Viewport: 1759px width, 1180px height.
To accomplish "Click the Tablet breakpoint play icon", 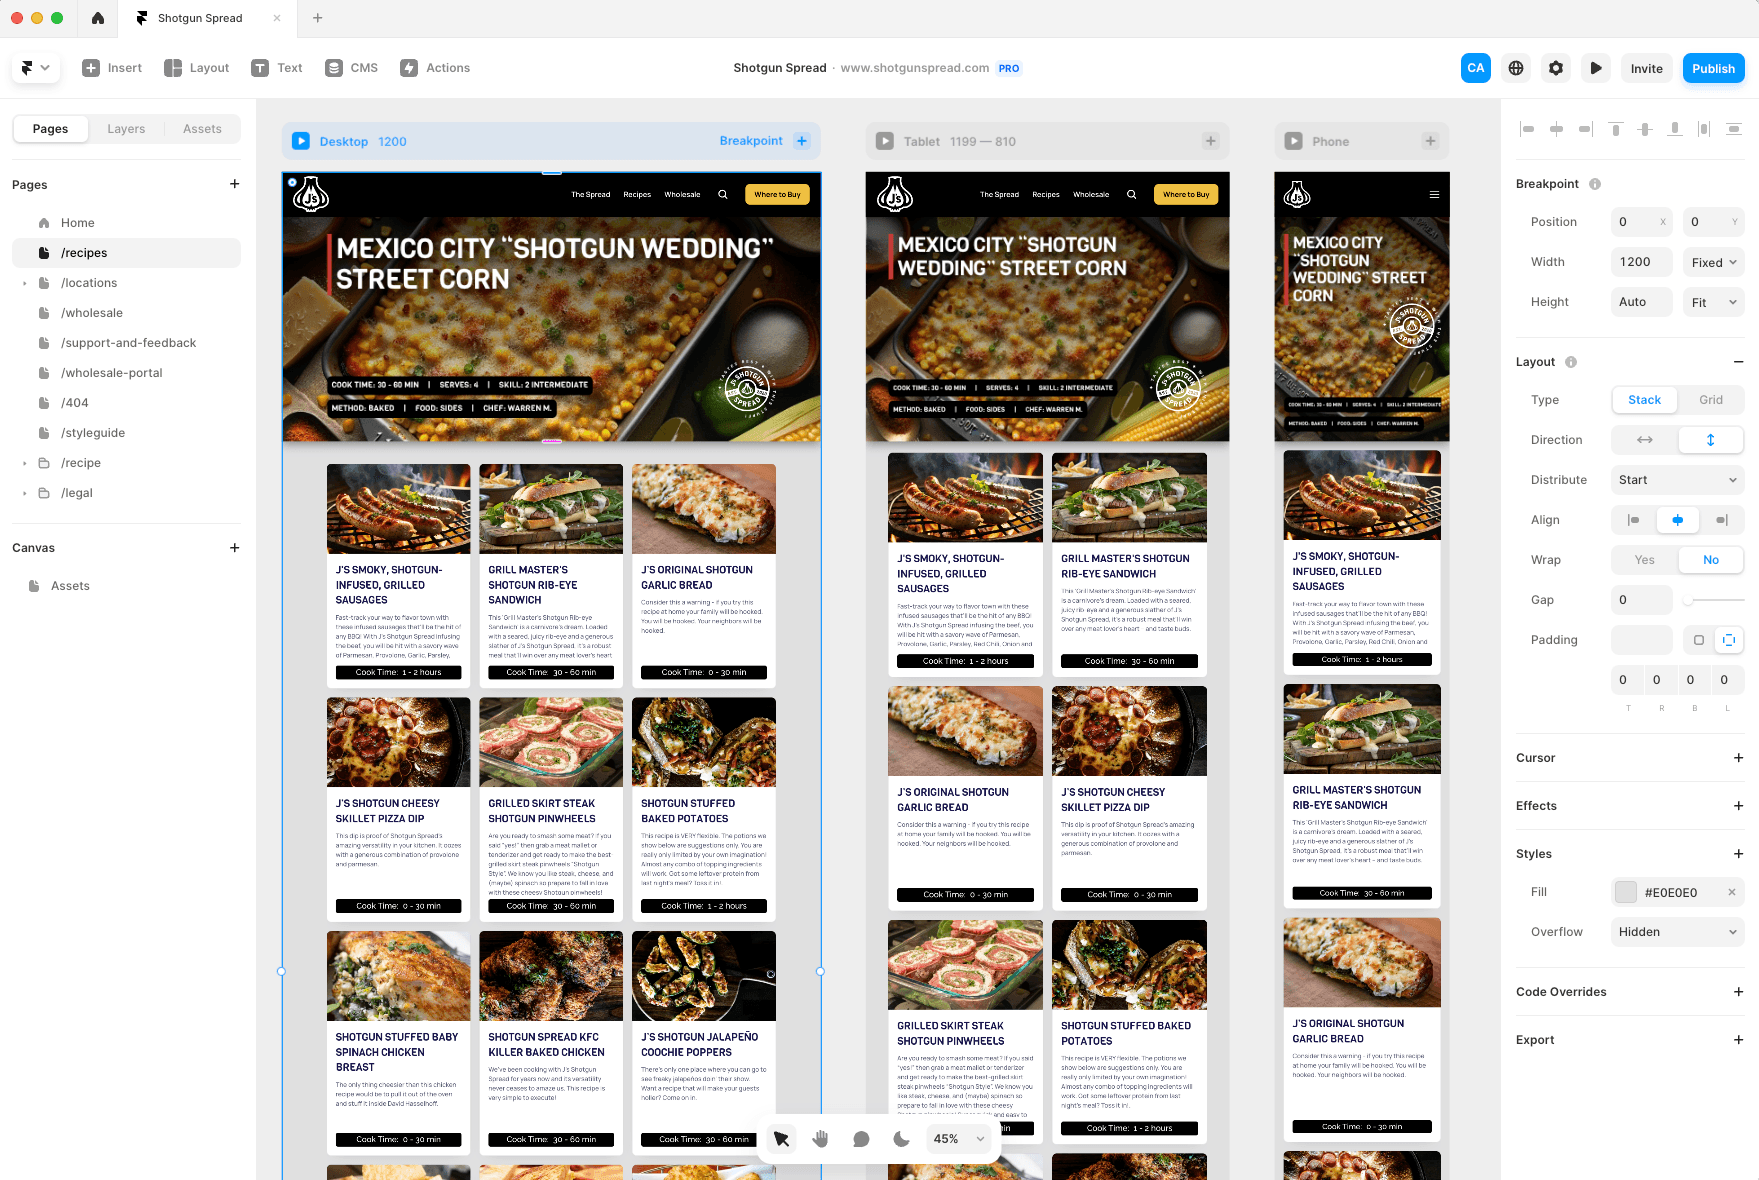I will (x=885, y=141).
